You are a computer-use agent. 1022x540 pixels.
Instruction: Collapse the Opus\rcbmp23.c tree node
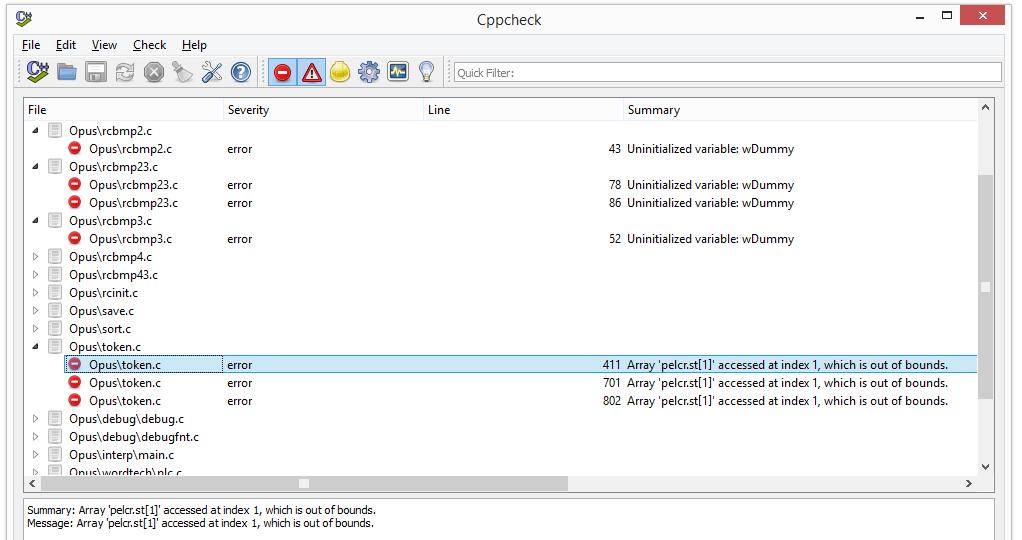[35, 166]
